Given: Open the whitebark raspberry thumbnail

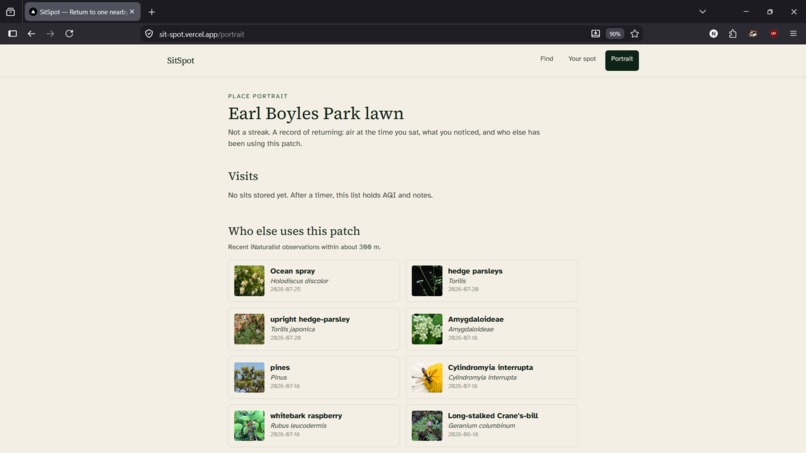Looking at the screenshot, I should pyautogui.click(x=249, y=426).
